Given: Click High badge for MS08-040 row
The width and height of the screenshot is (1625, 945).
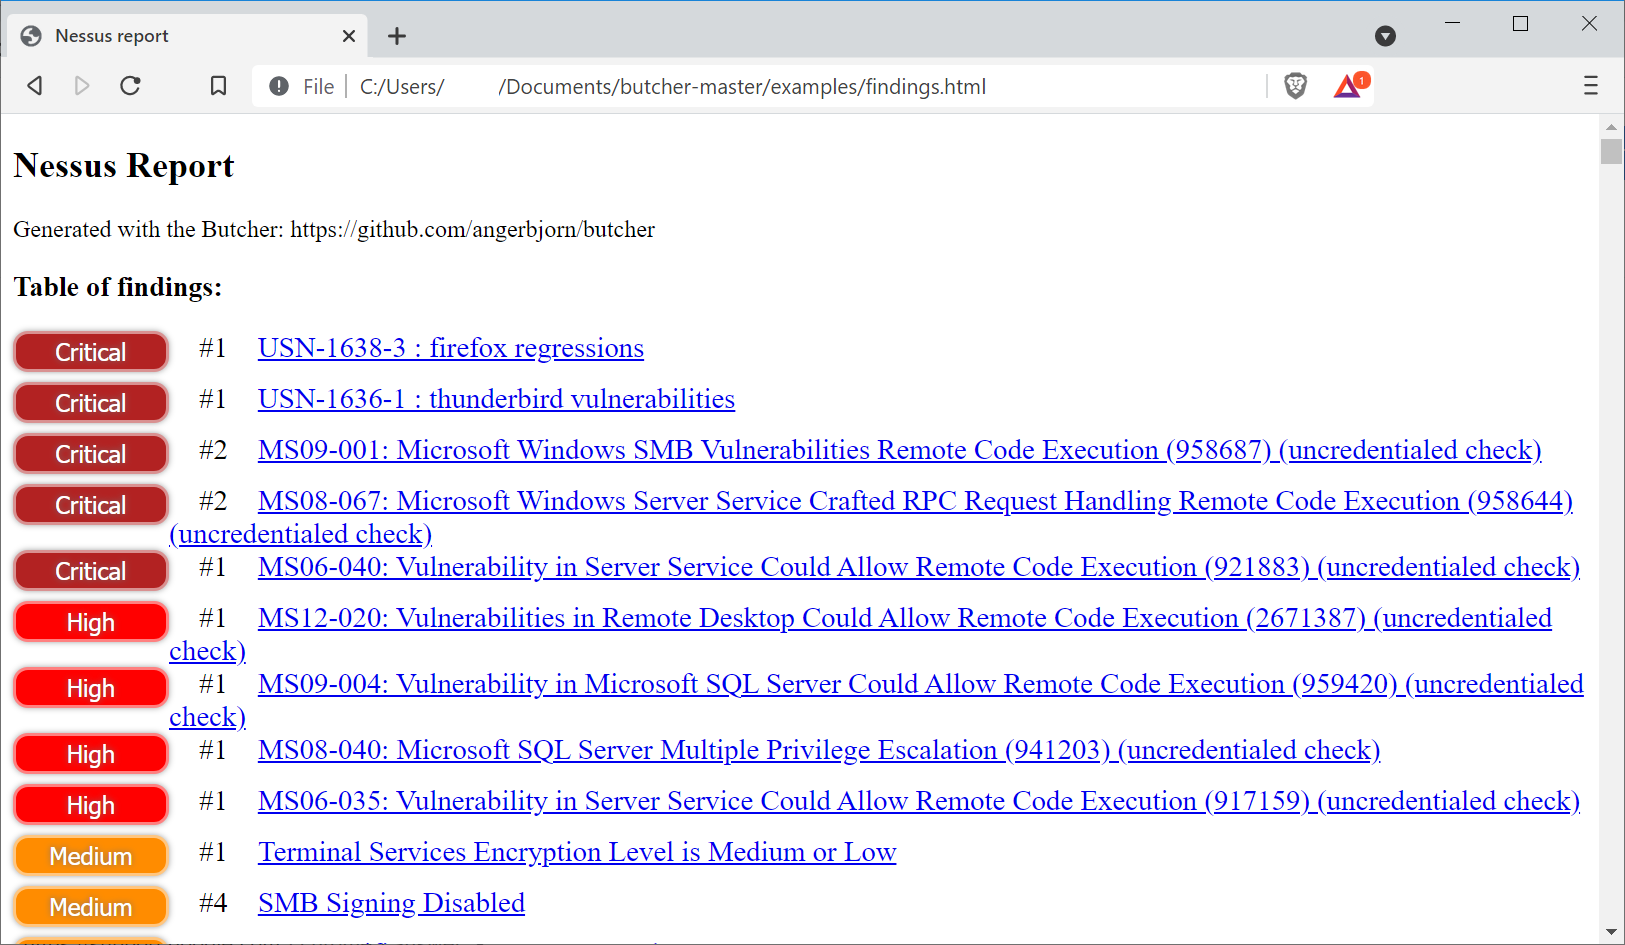Looking at the screenshot, I should [91, 754].
